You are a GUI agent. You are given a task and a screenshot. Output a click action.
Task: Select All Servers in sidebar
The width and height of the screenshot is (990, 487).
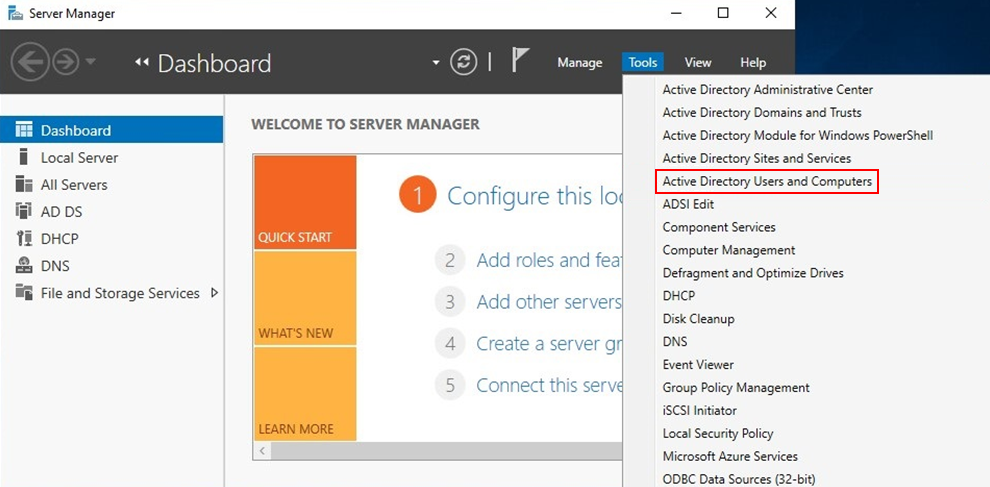click(x=74, y=185)
